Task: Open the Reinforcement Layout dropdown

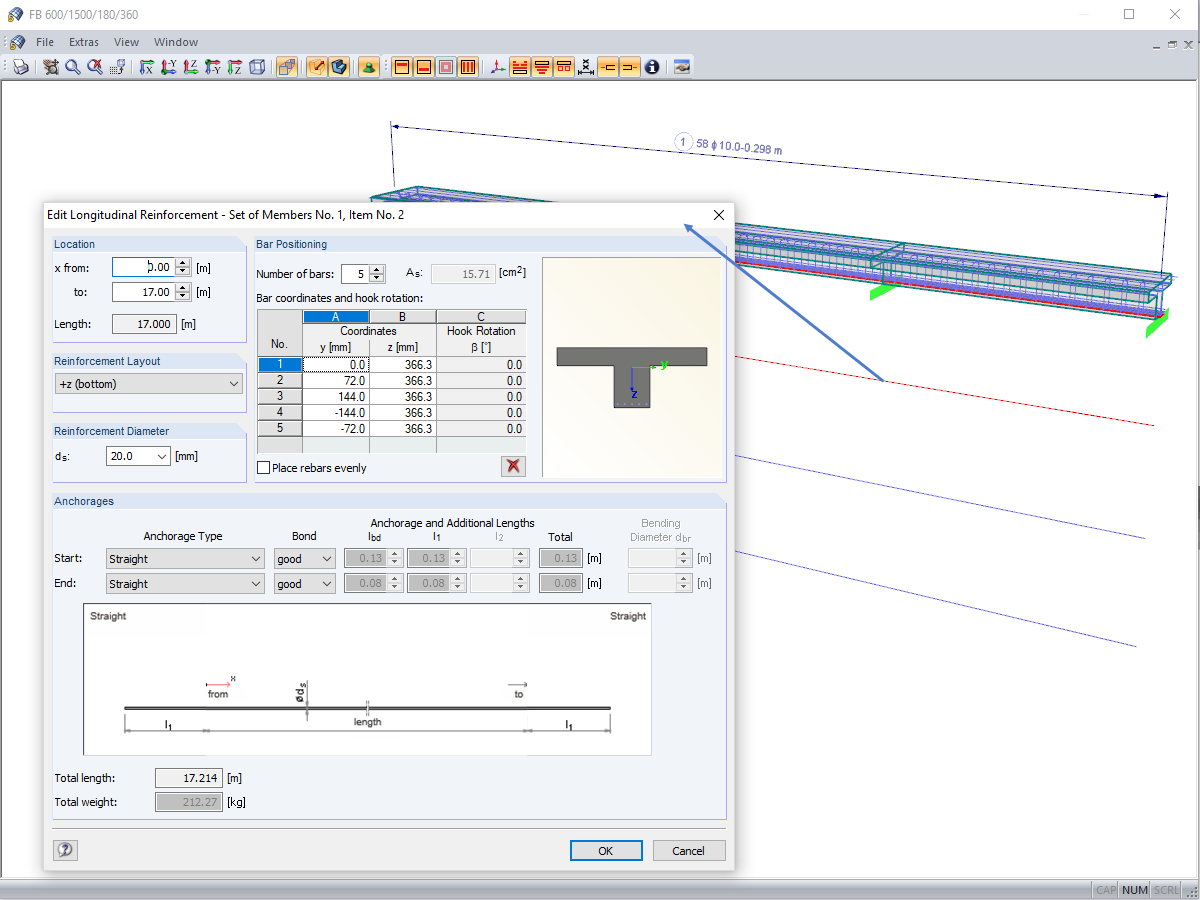Action: click(149, 383)
